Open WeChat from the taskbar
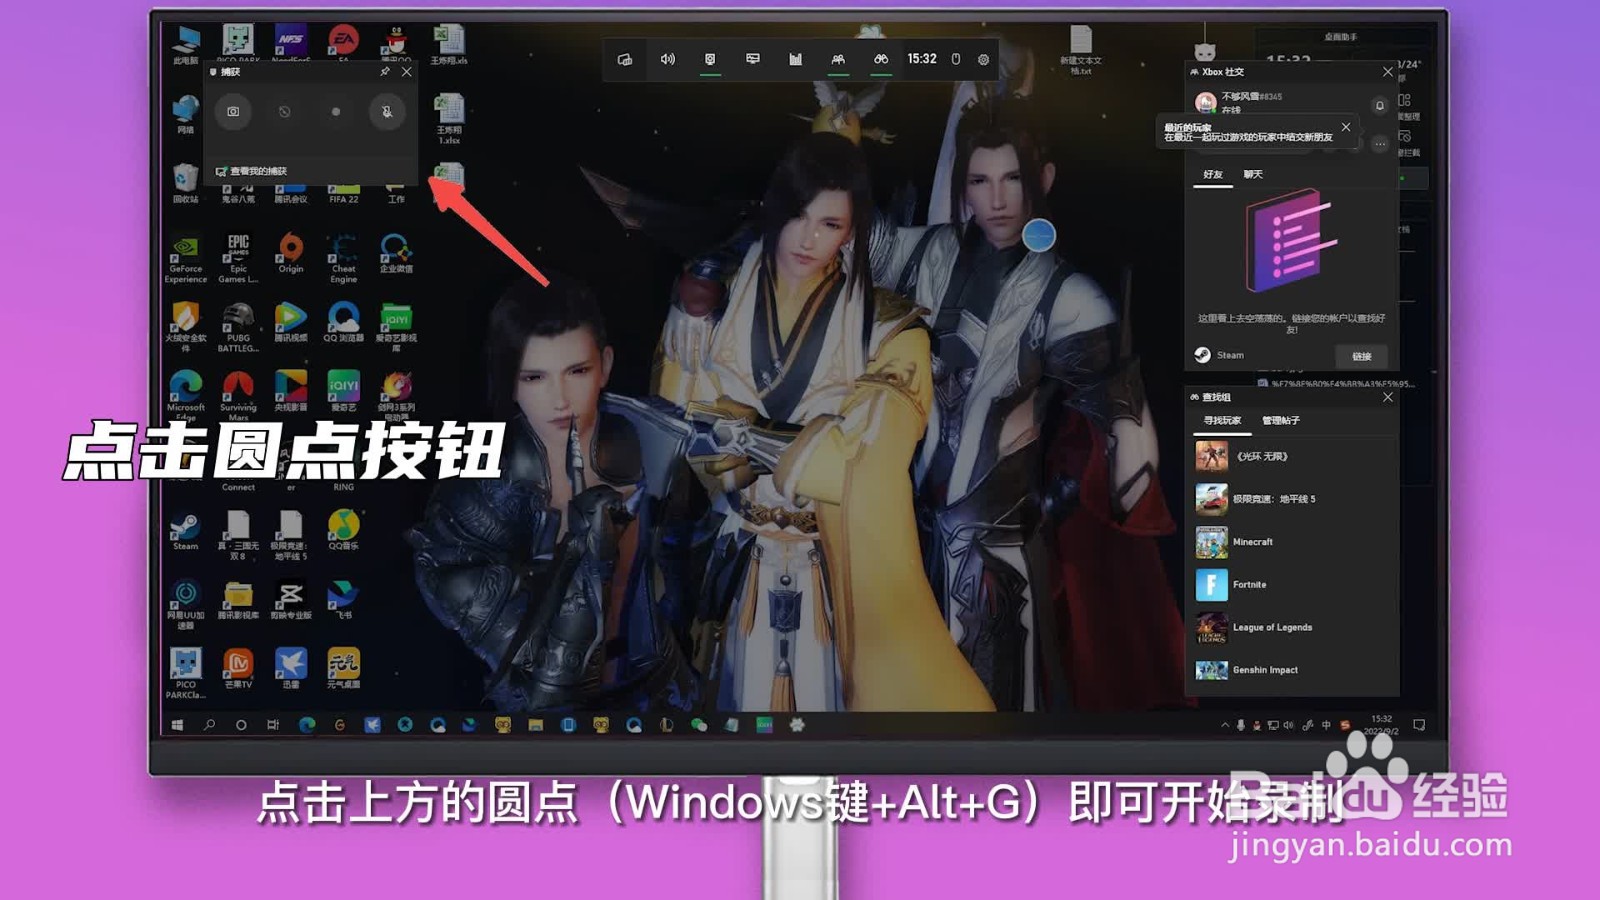The height and width of the screenshot is (900, 1600). pos(699,725)
